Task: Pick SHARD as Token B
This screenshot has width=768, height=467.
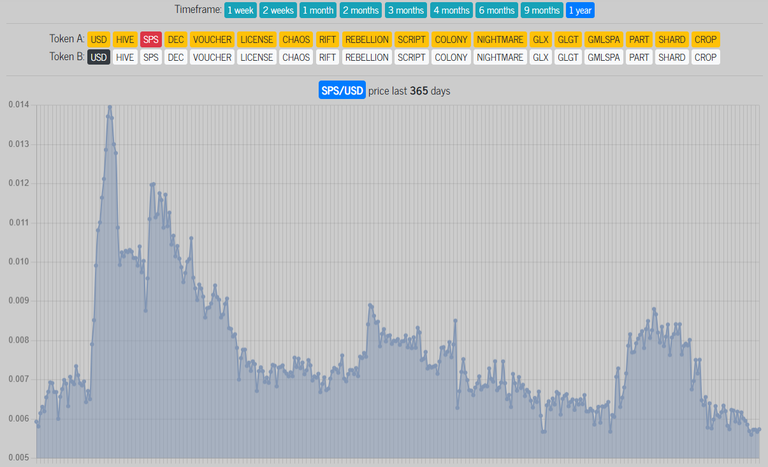Action: point(671,57)
